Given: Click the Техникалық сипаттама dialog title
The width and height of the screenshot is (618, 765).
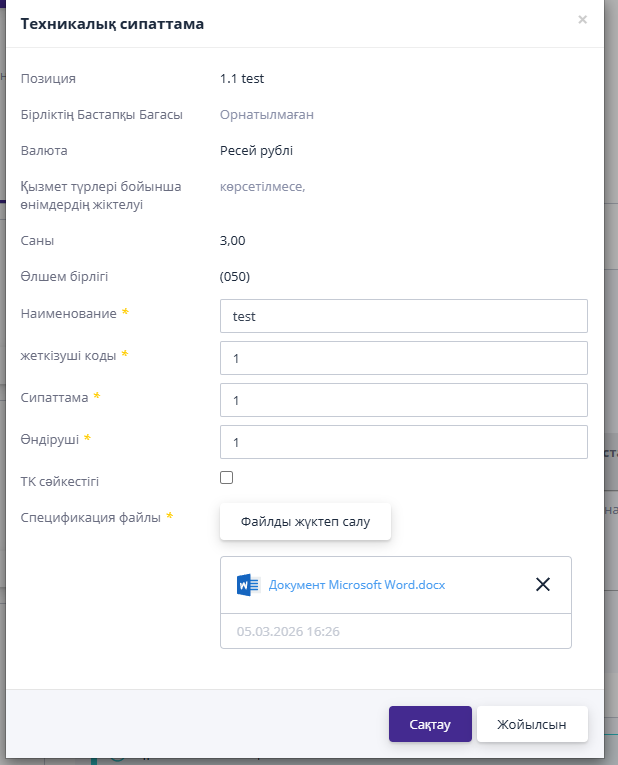Looking at the screenshot, I should click(x=112, y=24).
